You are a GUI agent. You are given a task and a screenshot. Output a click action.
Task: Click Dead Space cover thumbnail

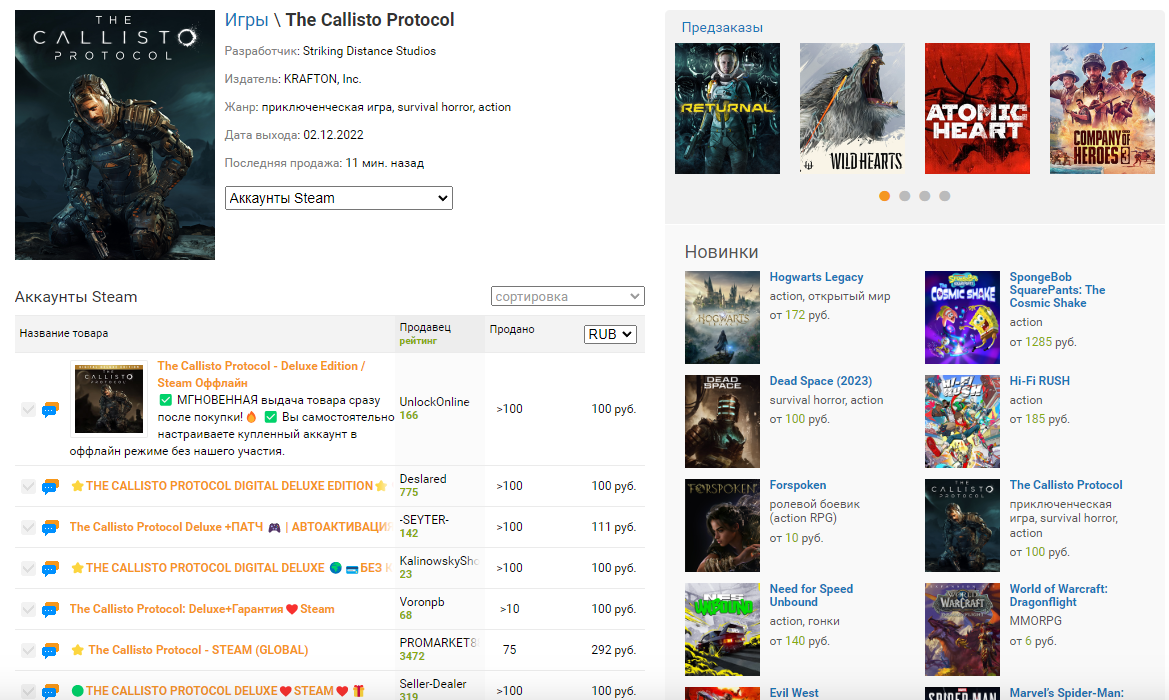coord(722,421)
